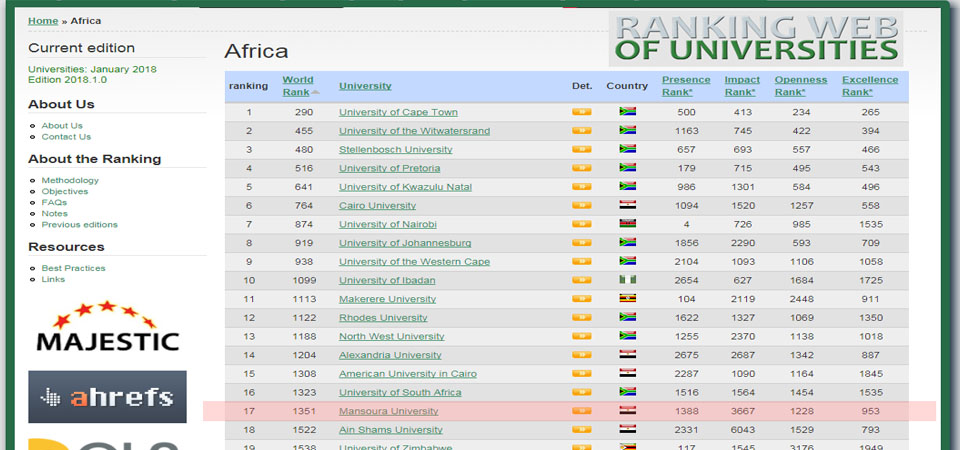Open Previous editions sidebar link

coord(80,224)
